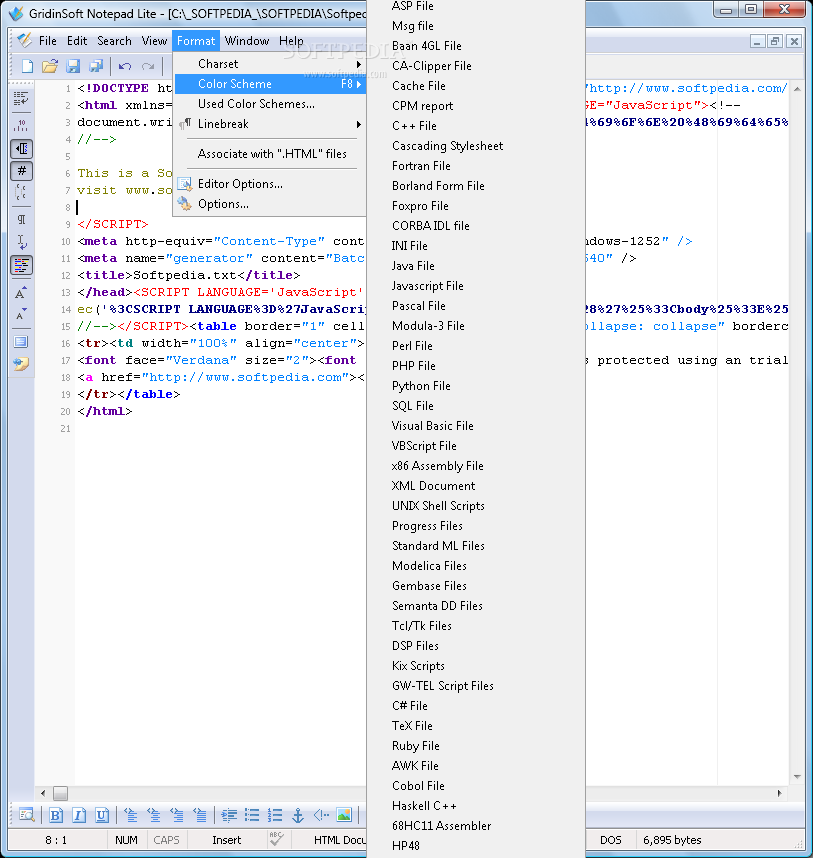Click the justify tag icon

pyautogui.click(x=200, y=815)
